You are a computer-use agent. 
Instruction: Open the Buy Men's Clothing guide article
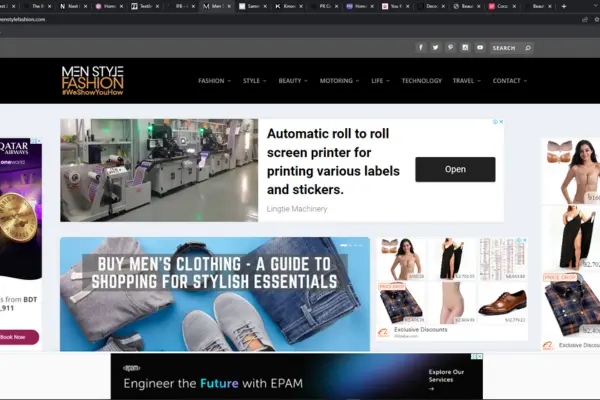click(x=215, y=294)
